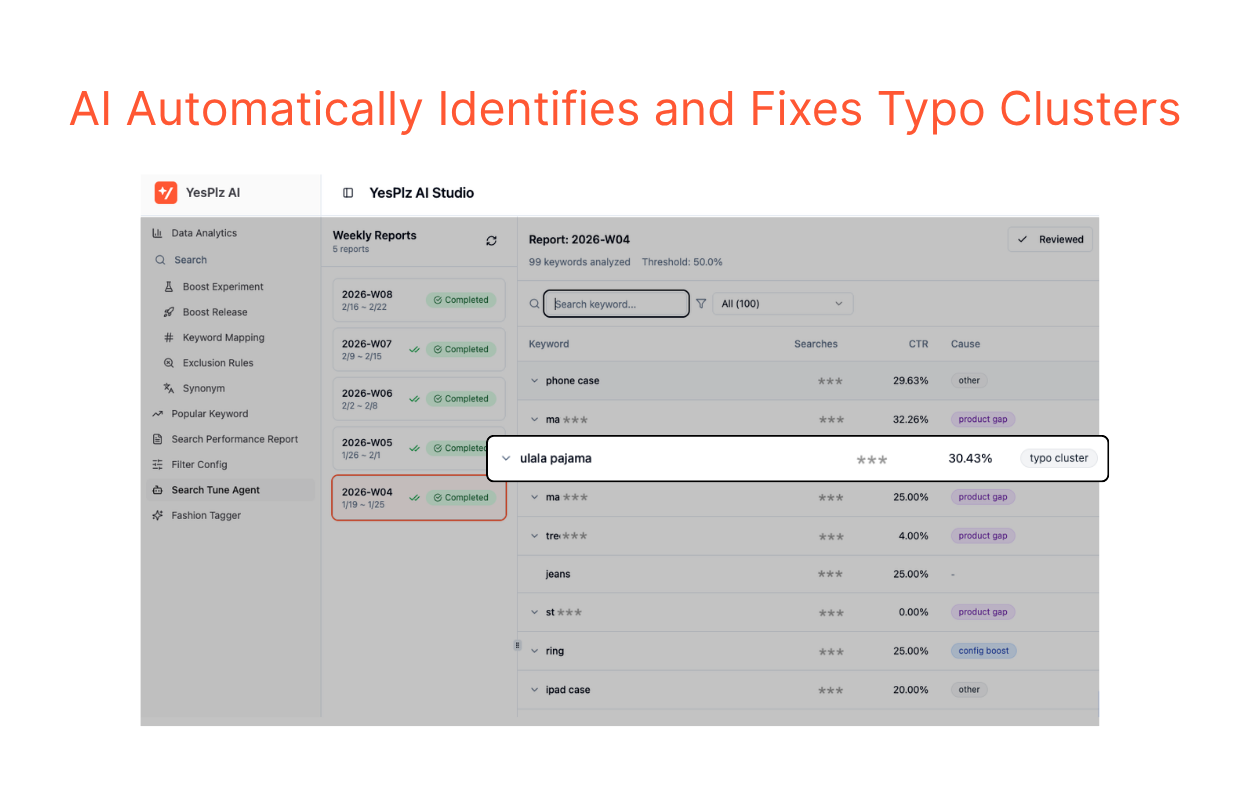This screenshot has height=807, width=1250.
Task: Click the Keyword column header
Action: 549,344
